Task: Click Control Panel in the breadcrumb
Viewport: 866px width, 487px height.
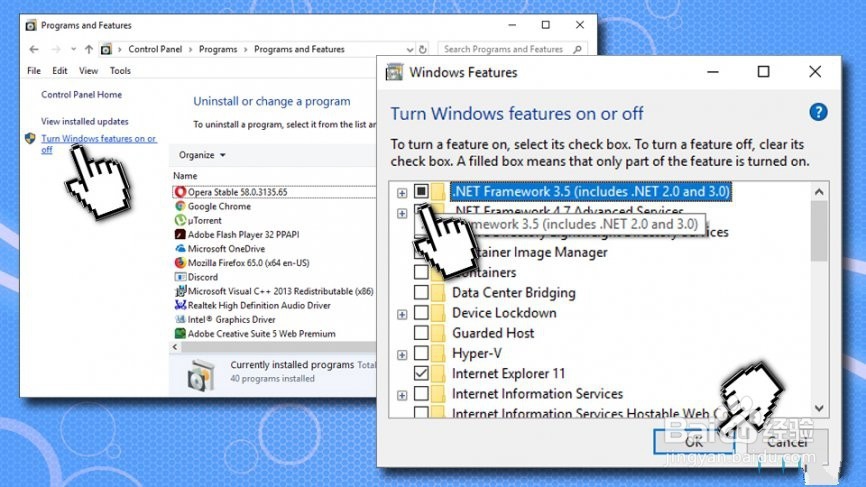Action: point(155,49)
